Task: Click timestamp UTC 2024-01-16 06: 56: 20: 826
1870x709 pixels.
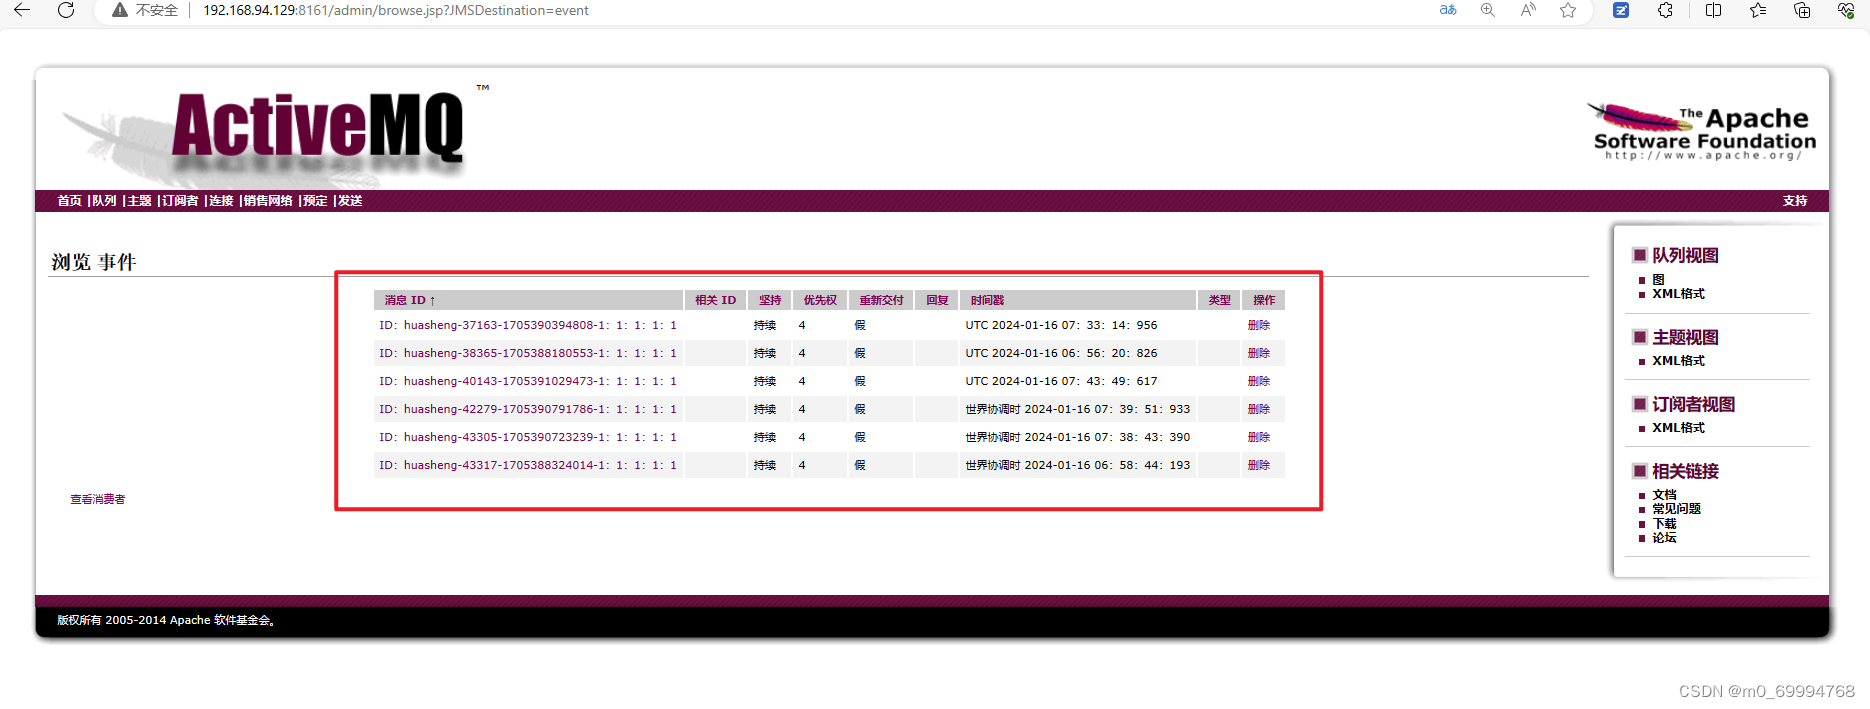Action: (1061, 353)
